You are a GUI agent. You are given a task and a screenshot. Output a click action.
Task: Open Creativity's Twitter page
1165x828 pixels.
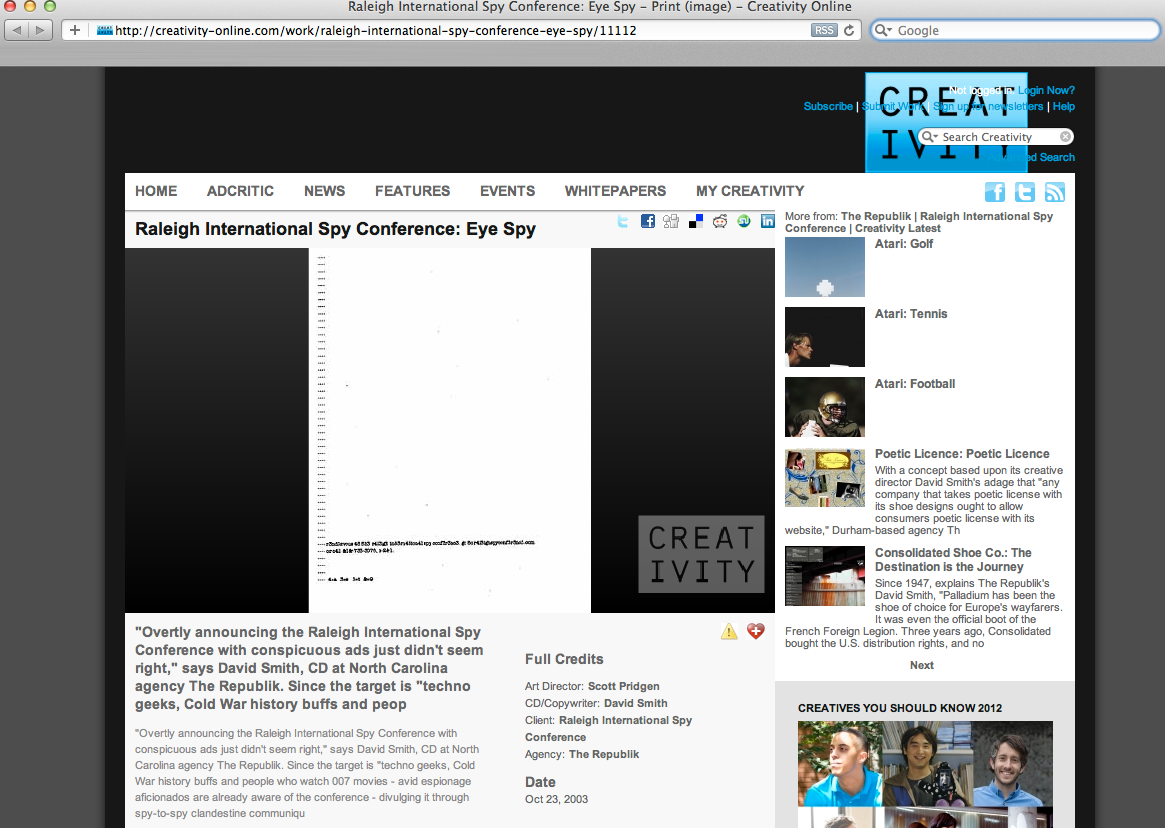[x=1025, y=192]
